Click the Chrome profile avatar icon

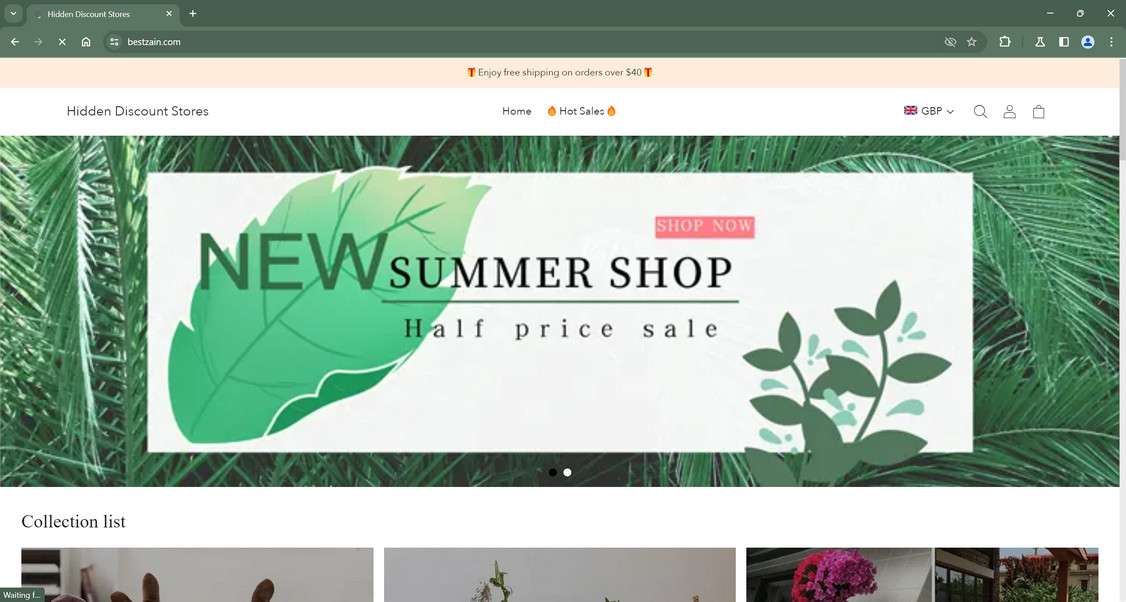(x=1088, y=42)
